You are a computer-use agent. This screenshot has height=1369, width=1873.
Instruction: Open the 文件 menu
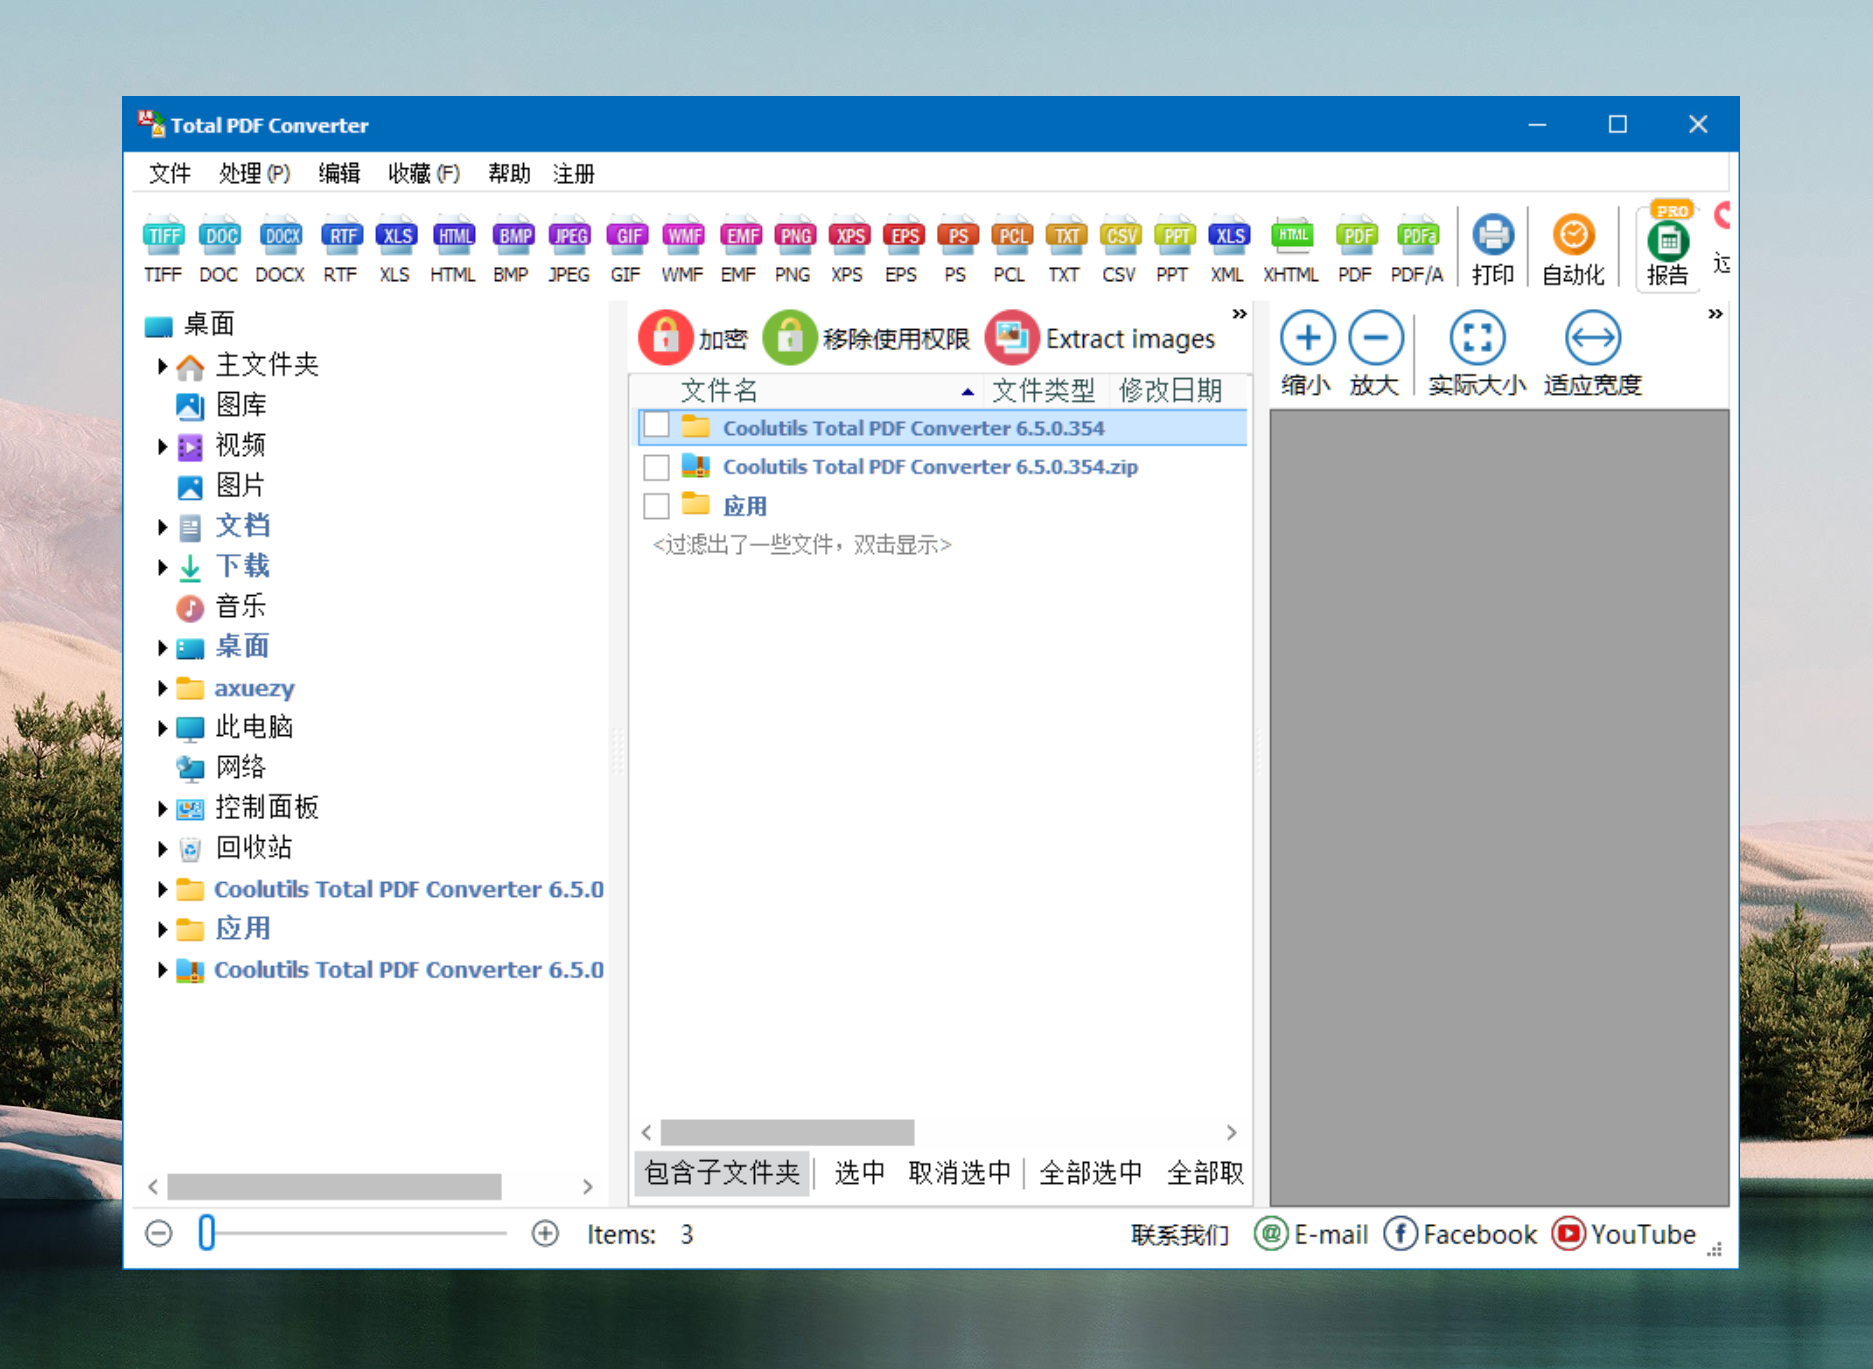point(170,174)
